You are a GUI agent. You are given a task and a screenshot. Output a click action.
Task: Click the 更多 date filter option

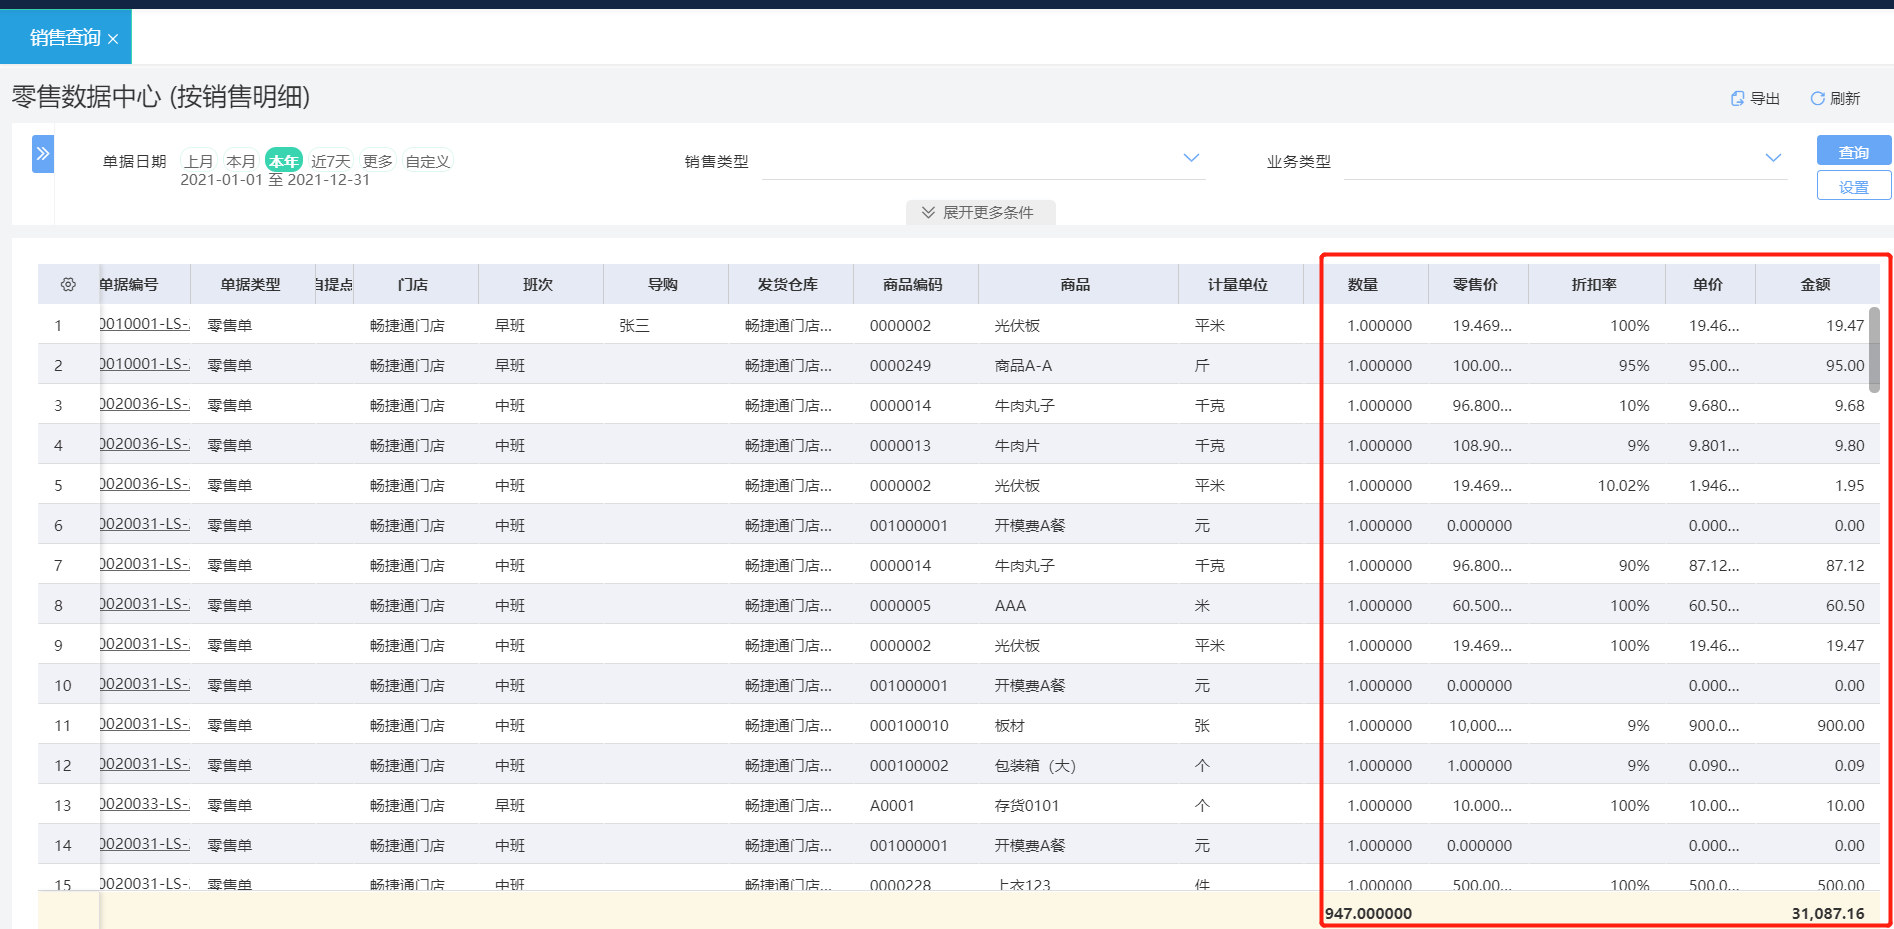point(378,161)
